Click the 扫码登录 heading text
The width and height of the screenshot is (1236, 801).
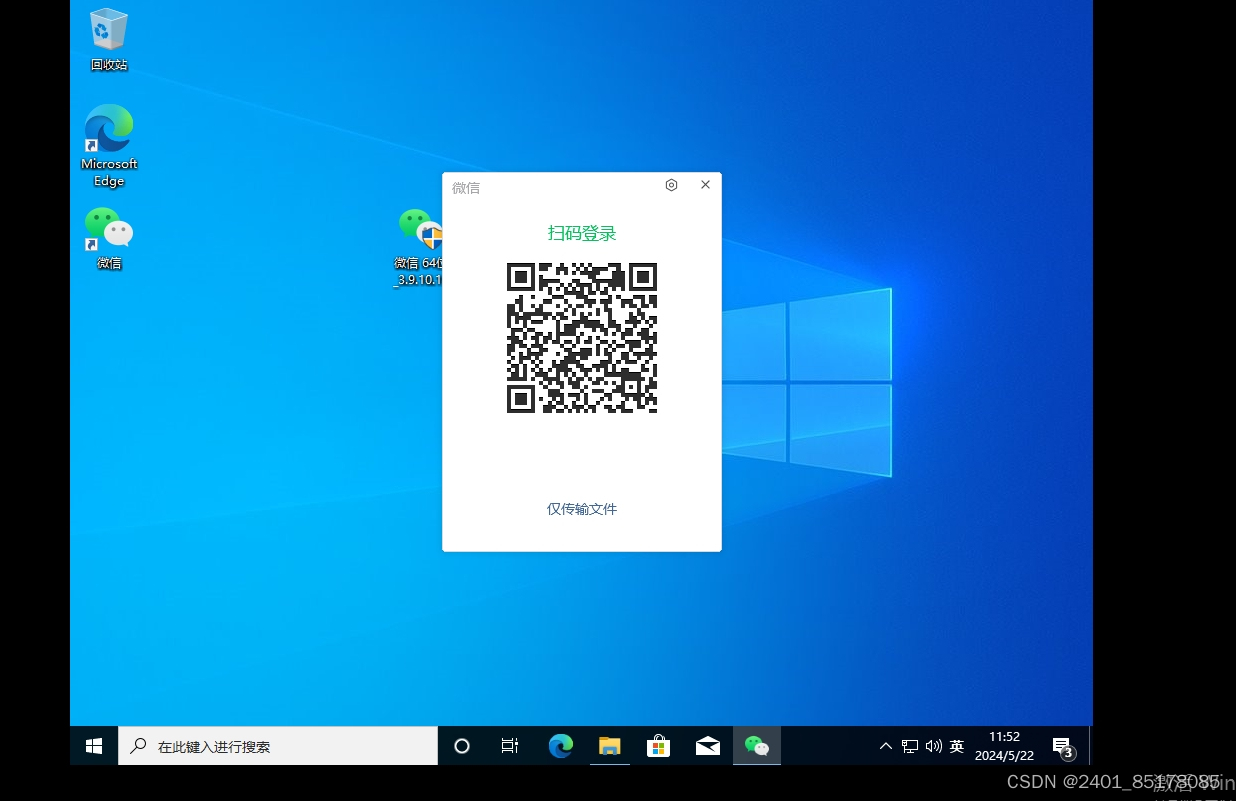coord(582,233)
